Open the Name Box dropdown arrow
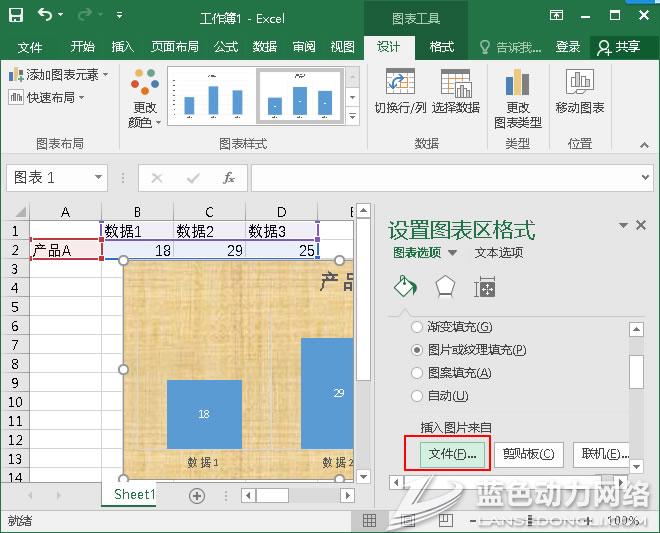Image resolution: width=660 pixels, height=533 pixels. pos(98,178)
